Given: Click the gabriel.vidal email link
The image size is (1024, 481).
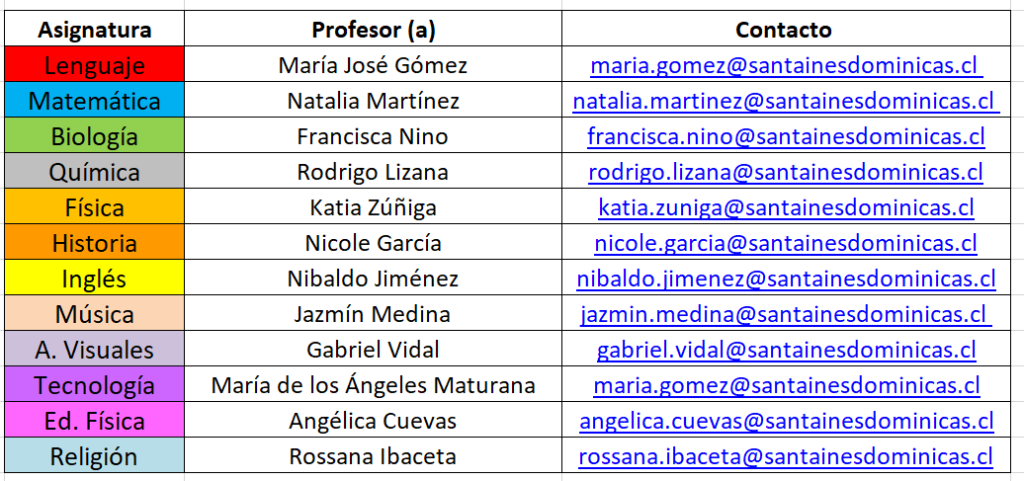Looking at the screenshot, I should [x=785, y=350].
